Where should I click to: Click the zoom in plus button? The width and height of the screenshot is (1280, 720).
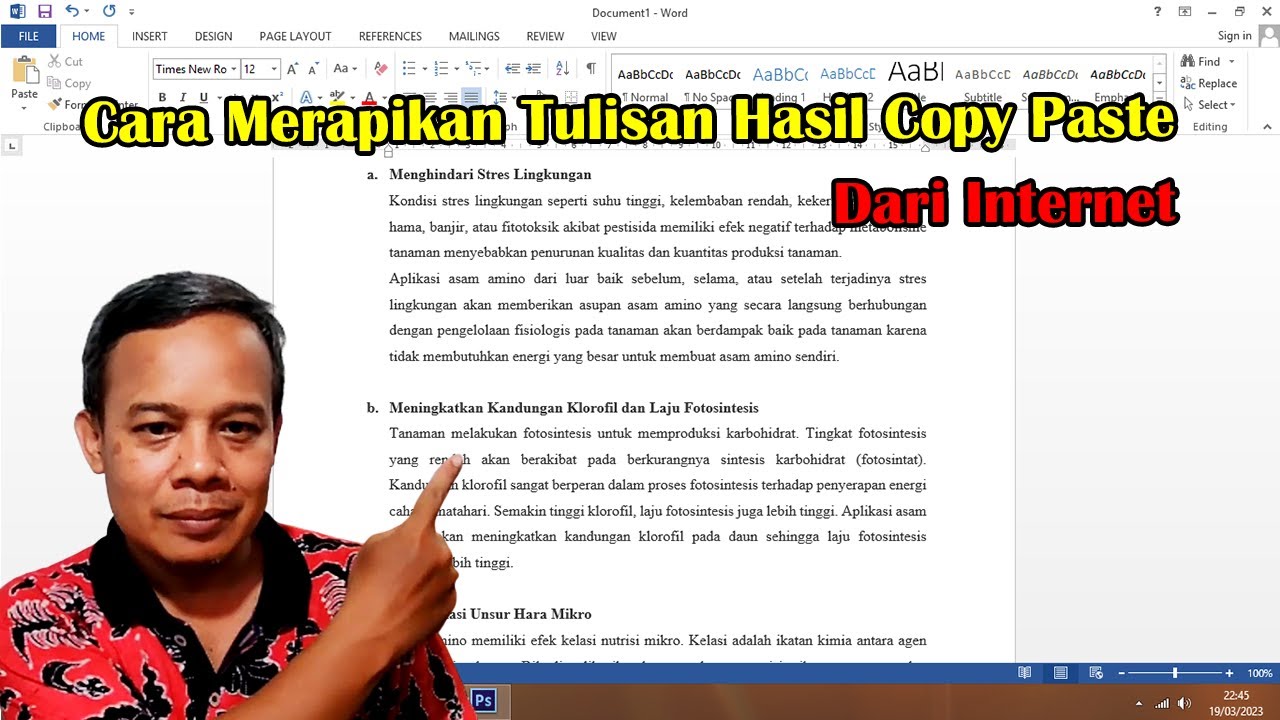pyautogui.click(x=1229, y=673)
